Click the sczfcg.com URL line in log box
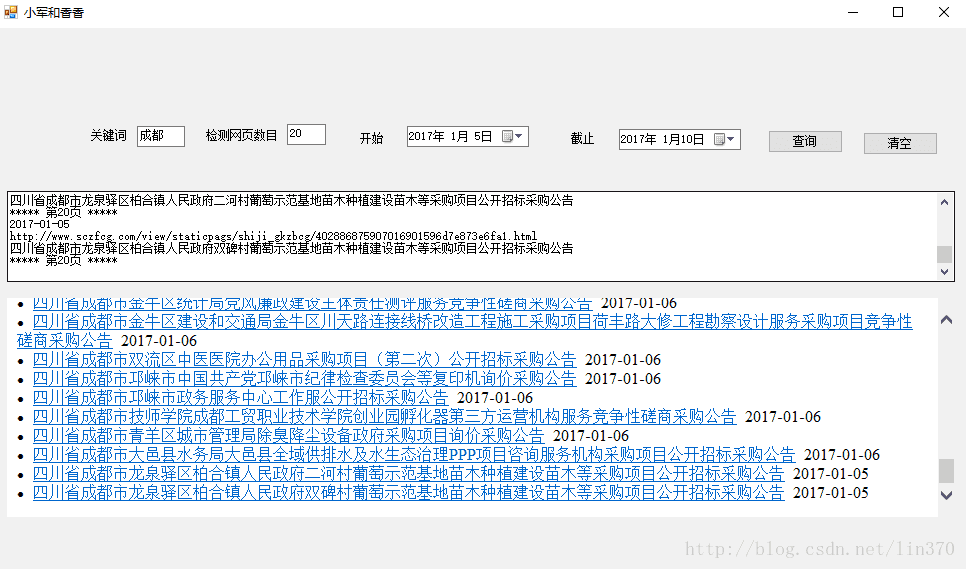Viewport: 966px width, 569px height. point(273,236)
